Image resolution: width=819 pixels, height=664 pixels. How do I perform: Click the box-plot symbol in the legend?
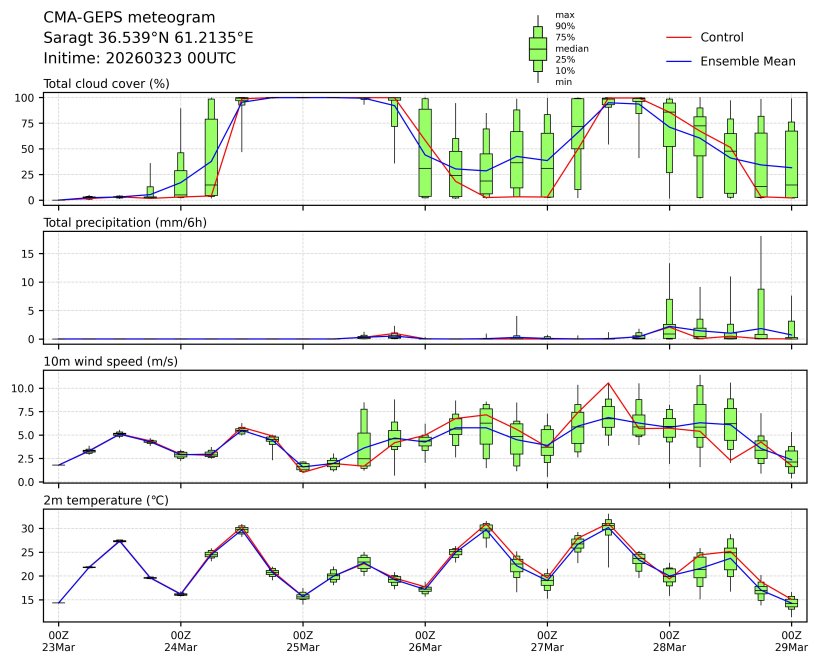point(537,48)
